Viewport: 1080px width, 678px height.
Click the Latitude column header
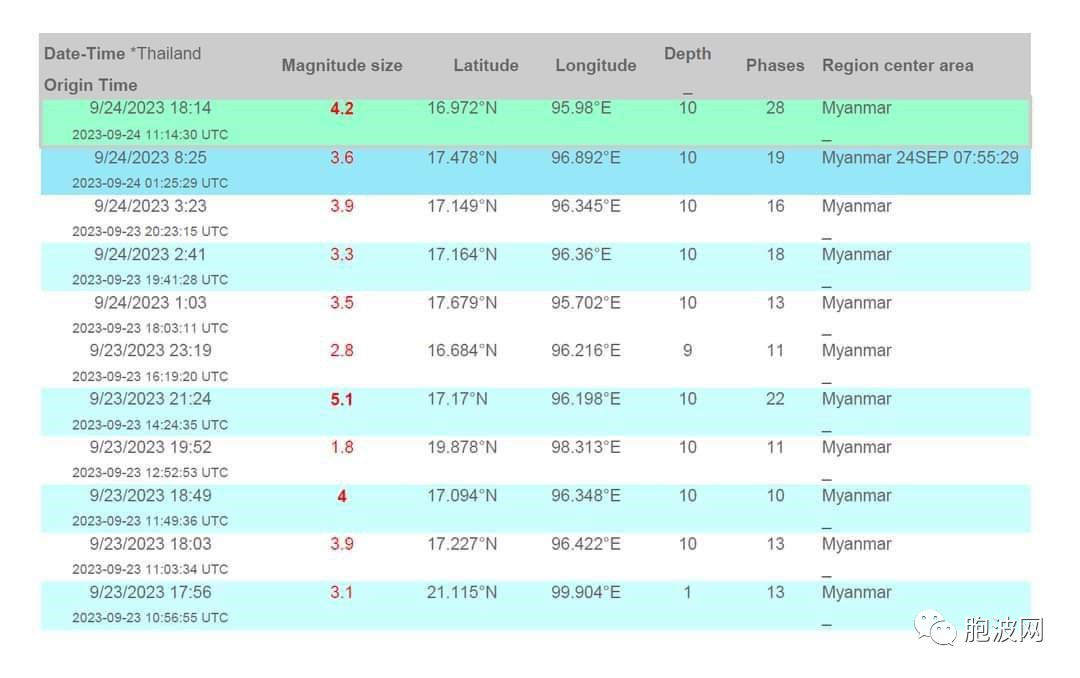(486, 65)
